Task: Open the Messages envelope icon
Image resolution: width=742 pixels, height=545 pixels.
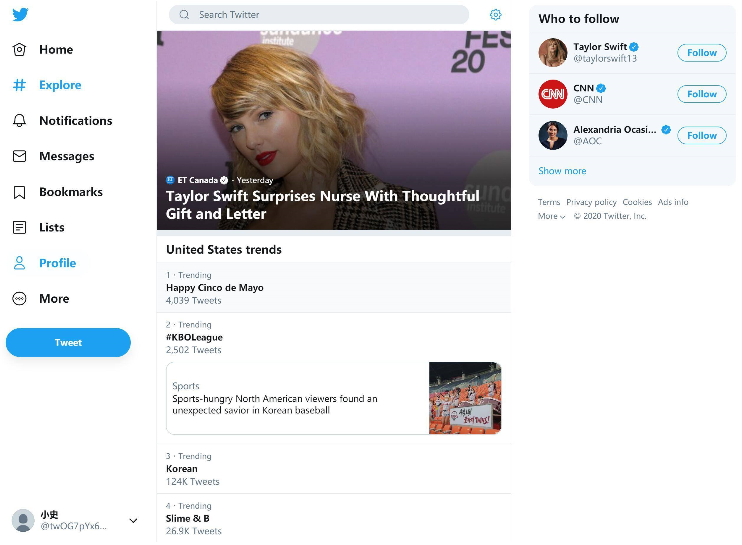Action: [19, 156]
